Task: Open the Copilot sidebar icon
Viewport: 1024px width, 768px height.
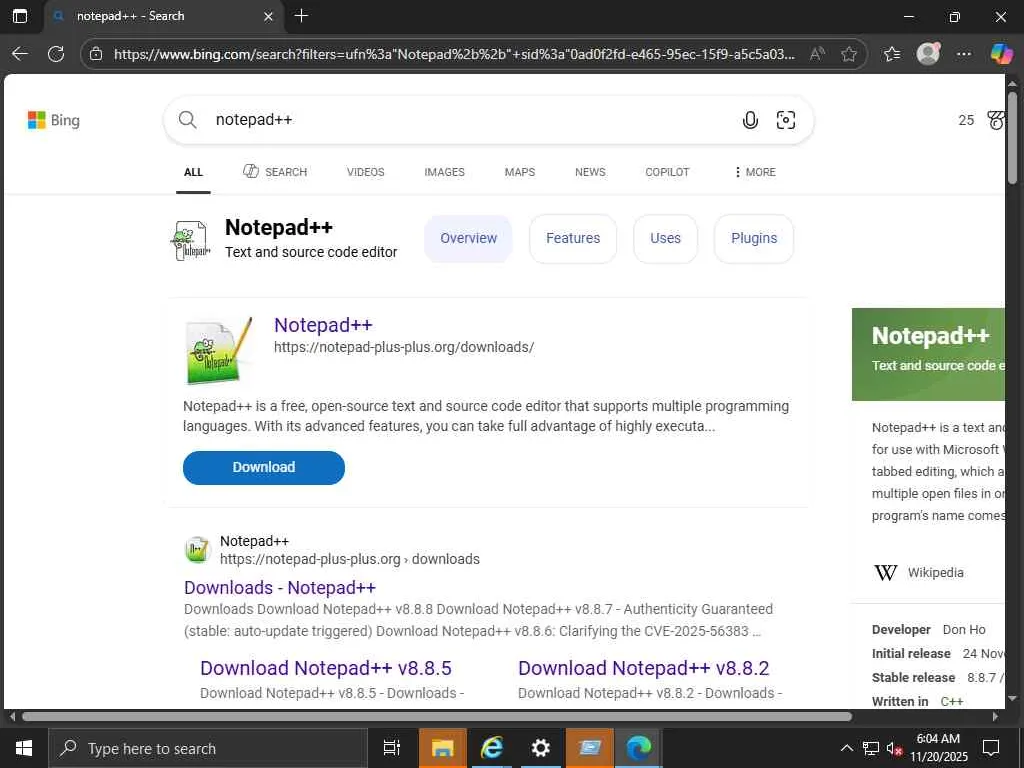Action: coord(1000,54)
